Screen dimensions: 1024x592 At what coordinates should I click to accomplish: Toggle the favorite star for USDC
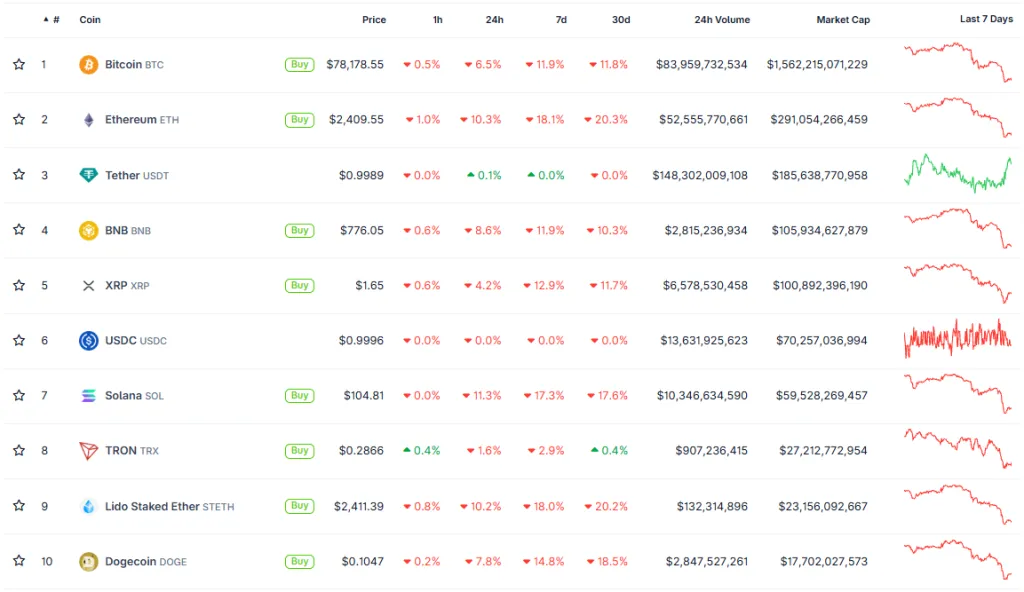(x=19, y=341)
